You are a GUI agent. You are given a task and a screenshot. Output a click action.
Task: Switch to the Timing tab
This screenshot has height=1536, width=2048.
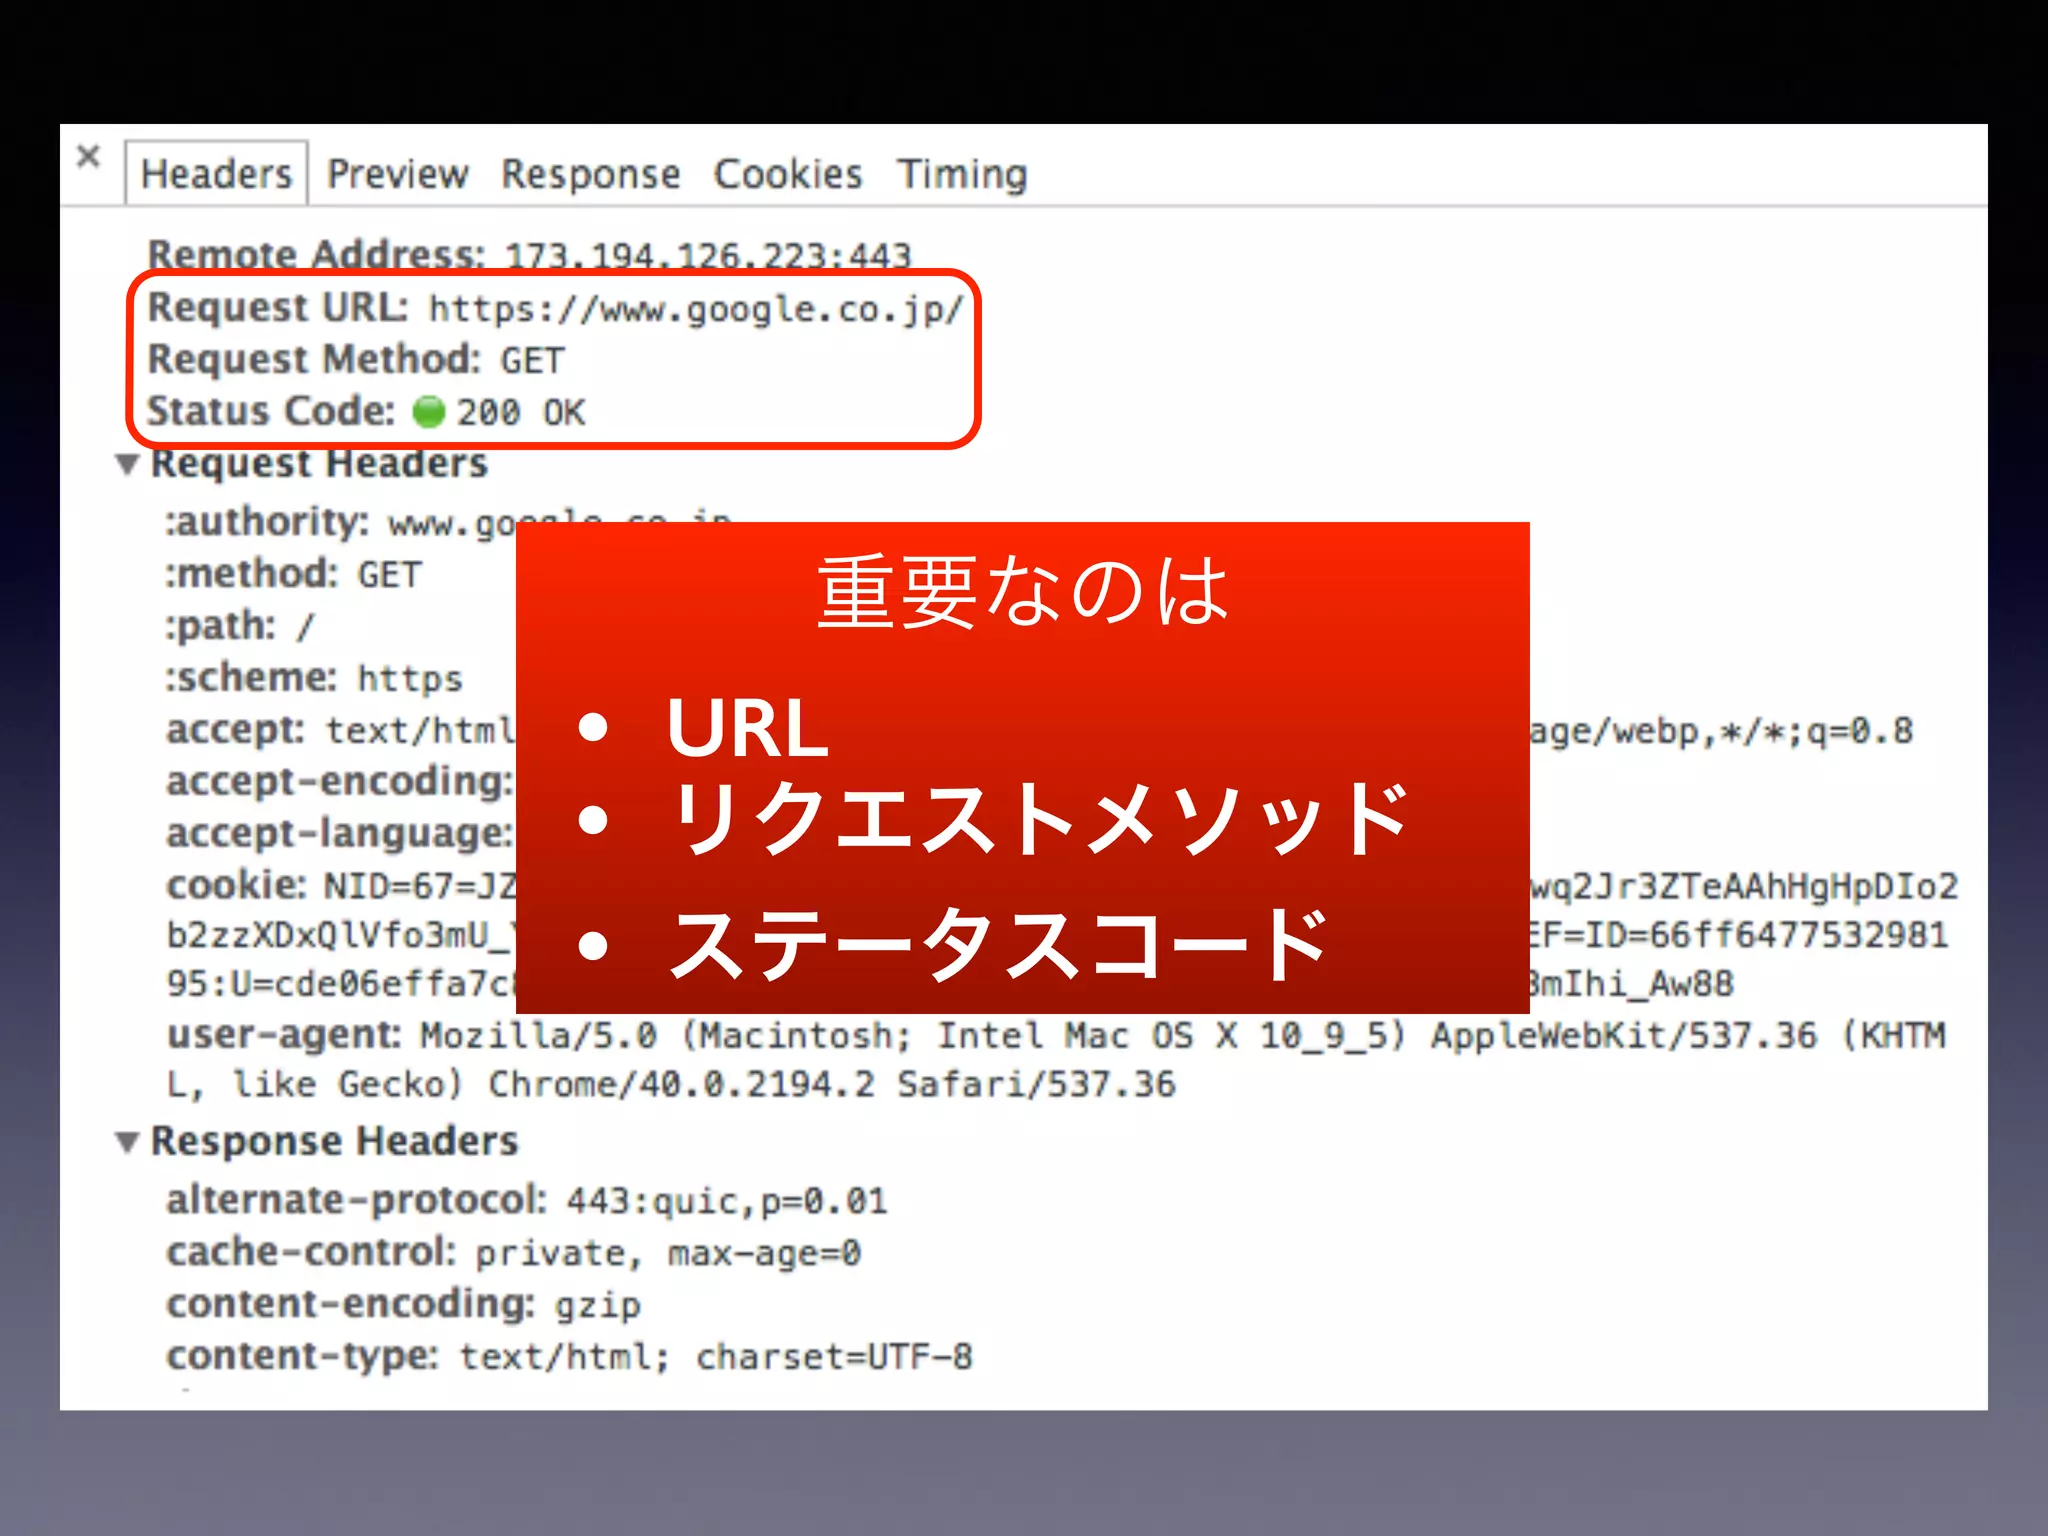[x=962, y=175]
